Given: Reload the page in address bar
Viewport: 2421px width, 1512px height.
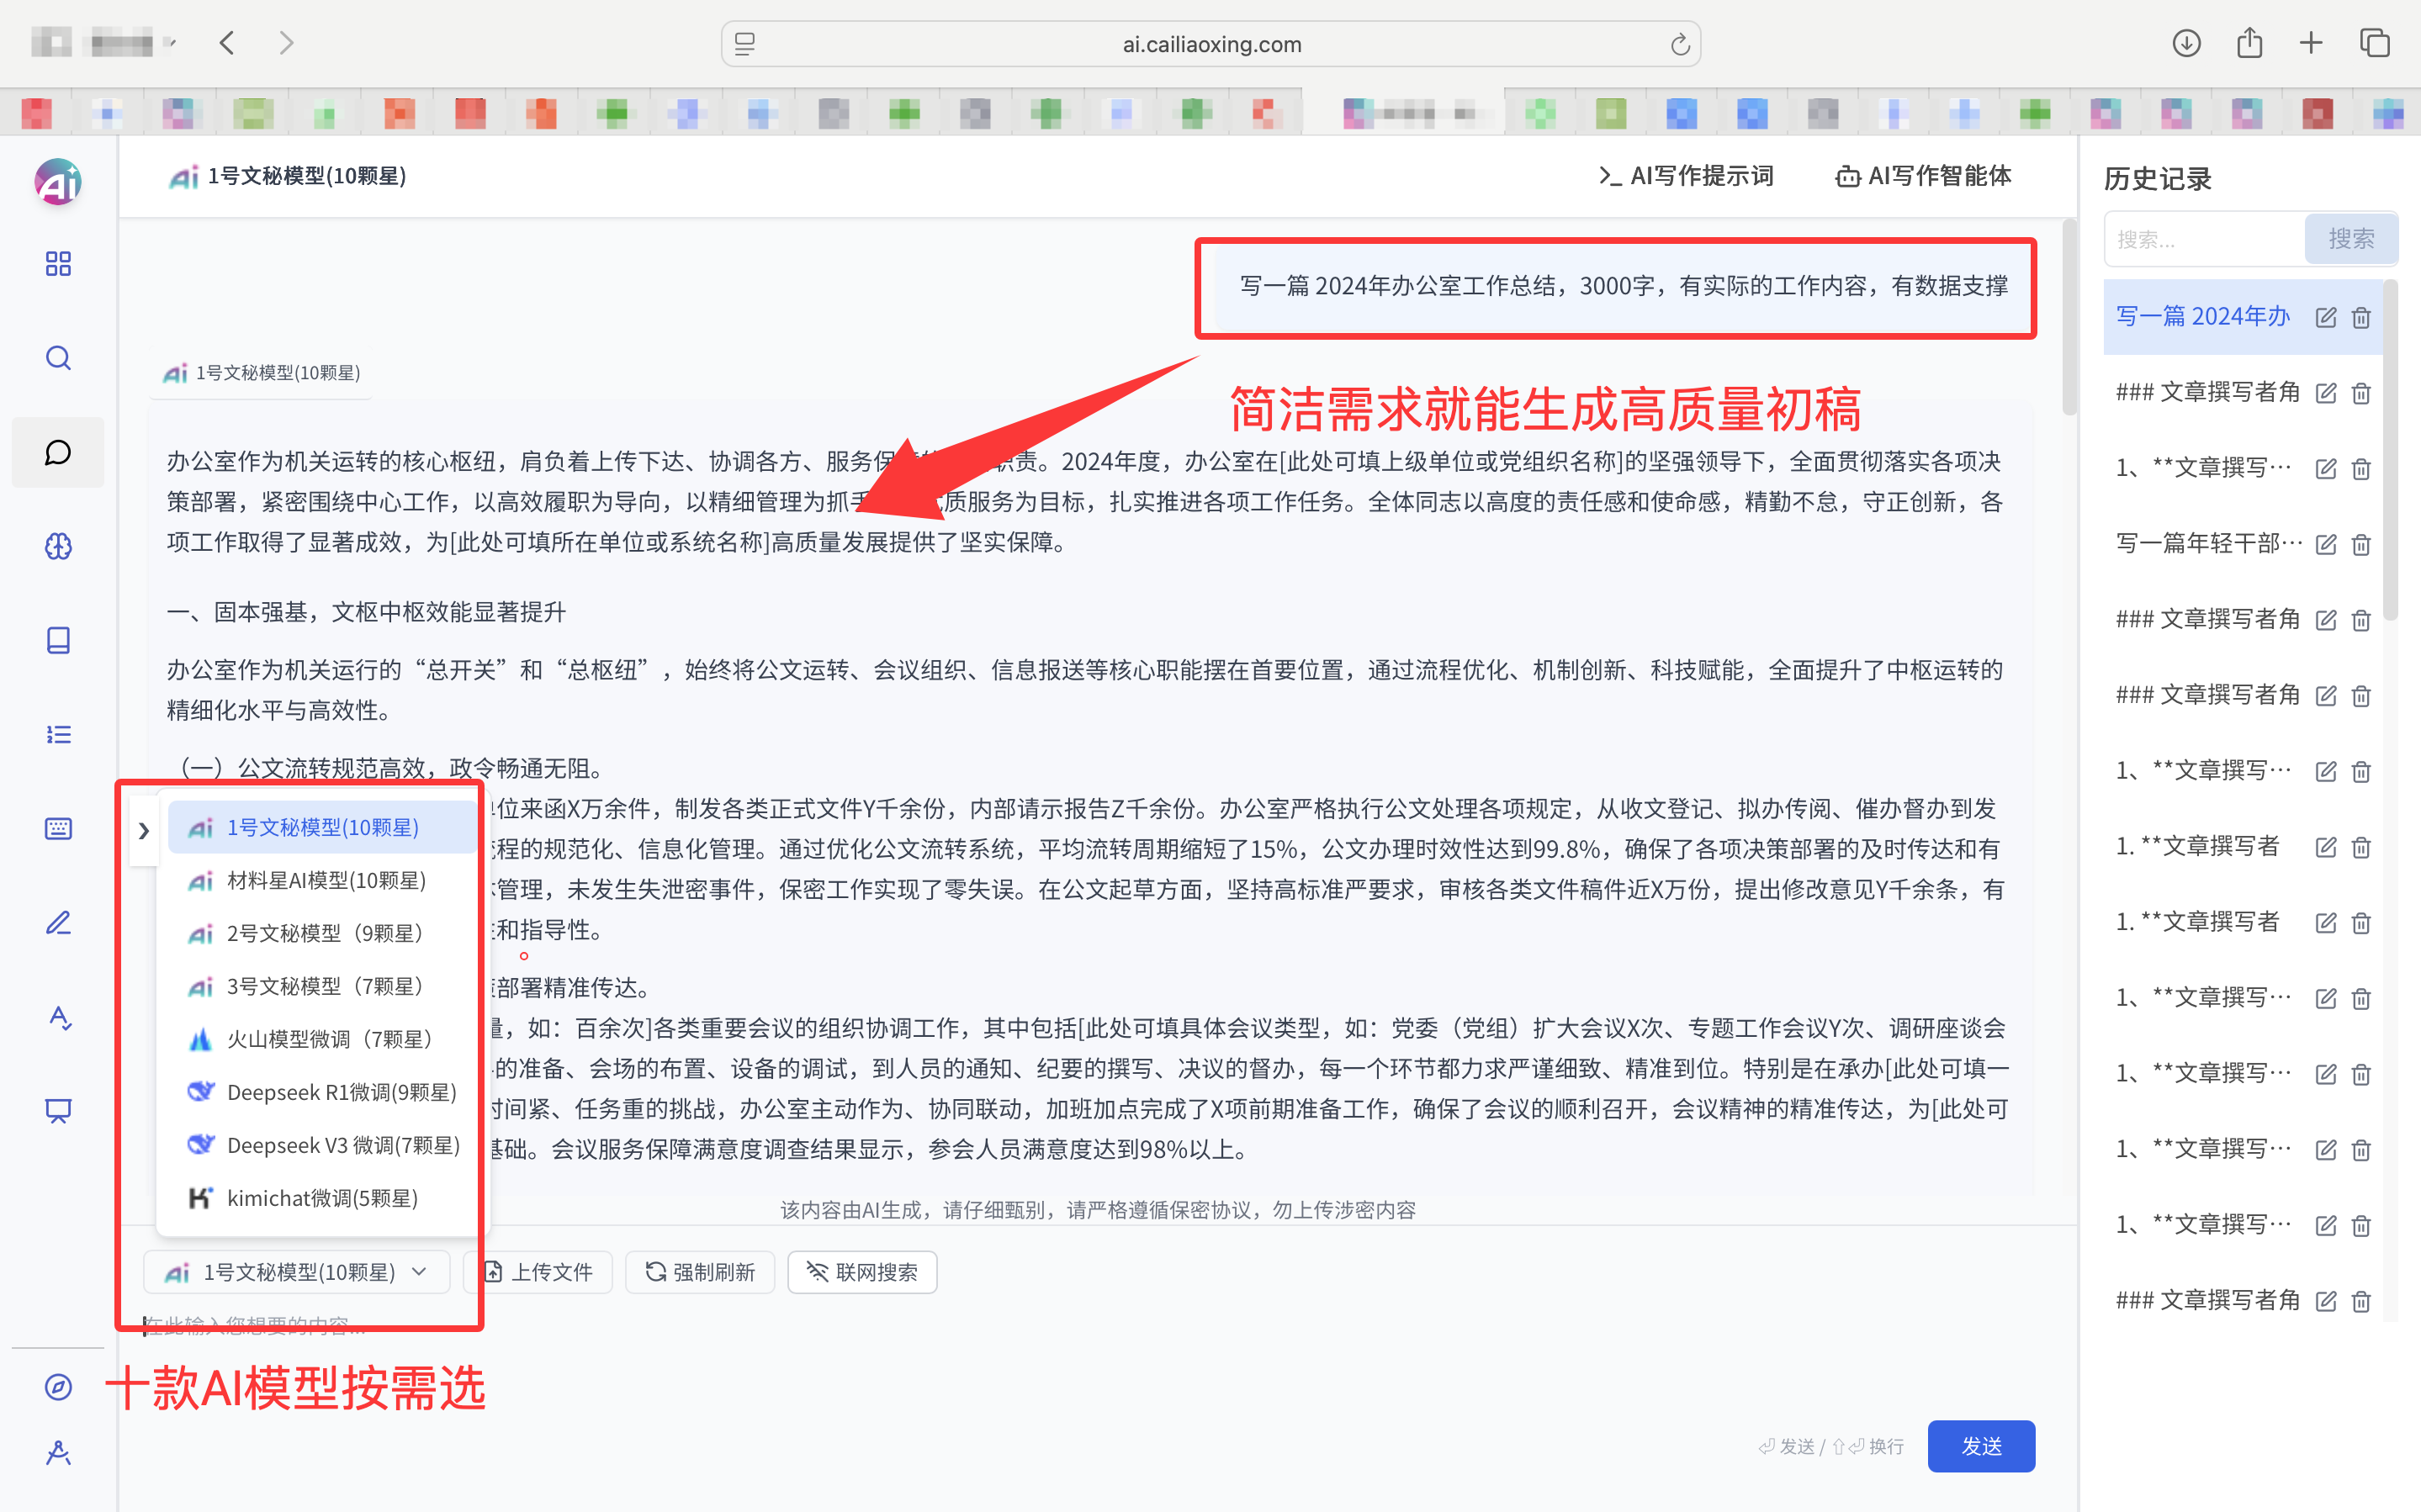Looking at the screenshot, I should coord(1680,44).
